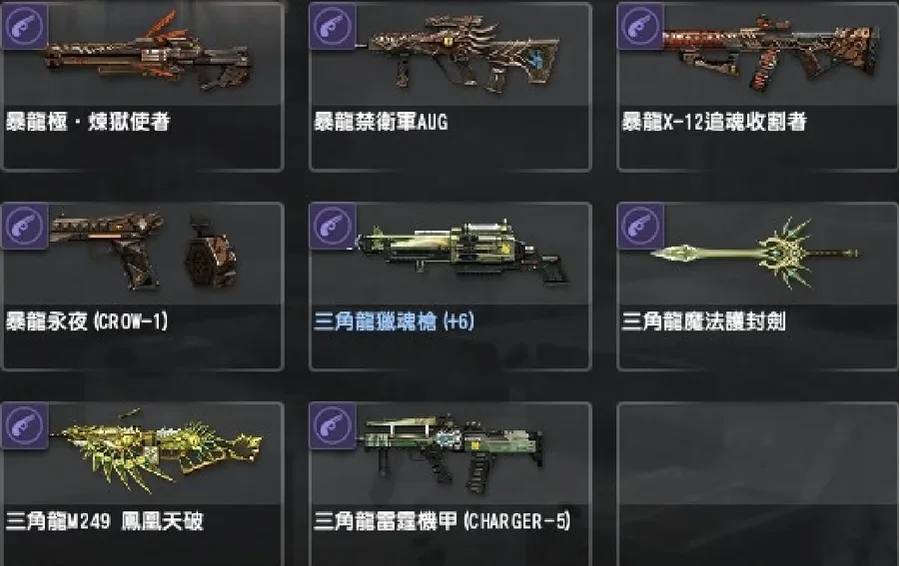Click purple badge icon on 暴龍禁衛軍AUG card
The width and height of the screenshot is (900, 566).
332,26
